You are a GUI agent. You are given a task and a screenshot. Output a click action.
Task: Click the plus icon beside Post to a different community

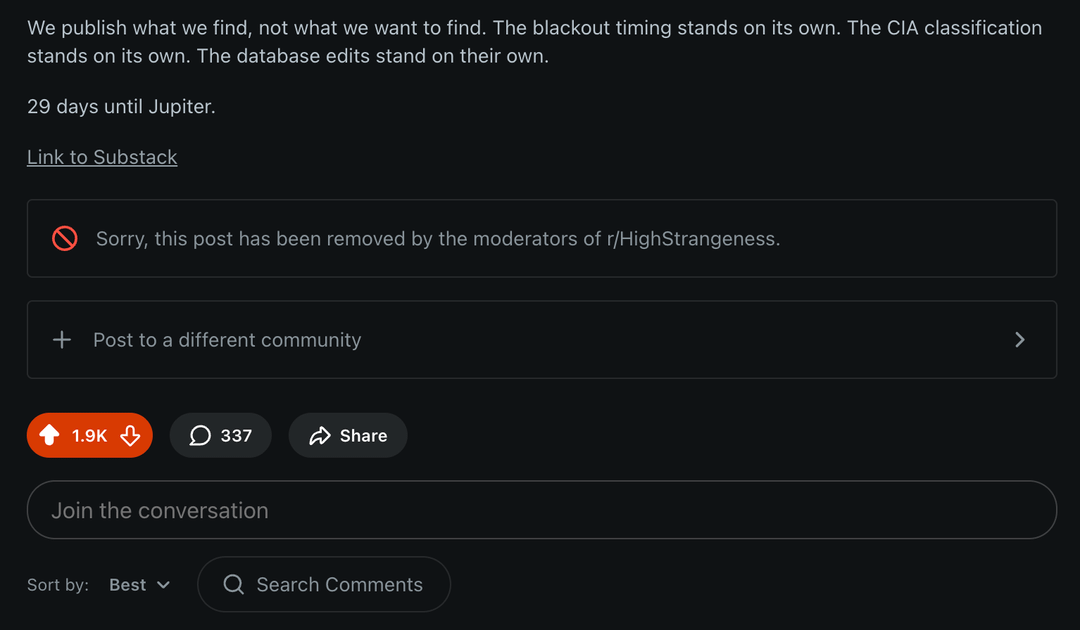(x=62, y=340)
